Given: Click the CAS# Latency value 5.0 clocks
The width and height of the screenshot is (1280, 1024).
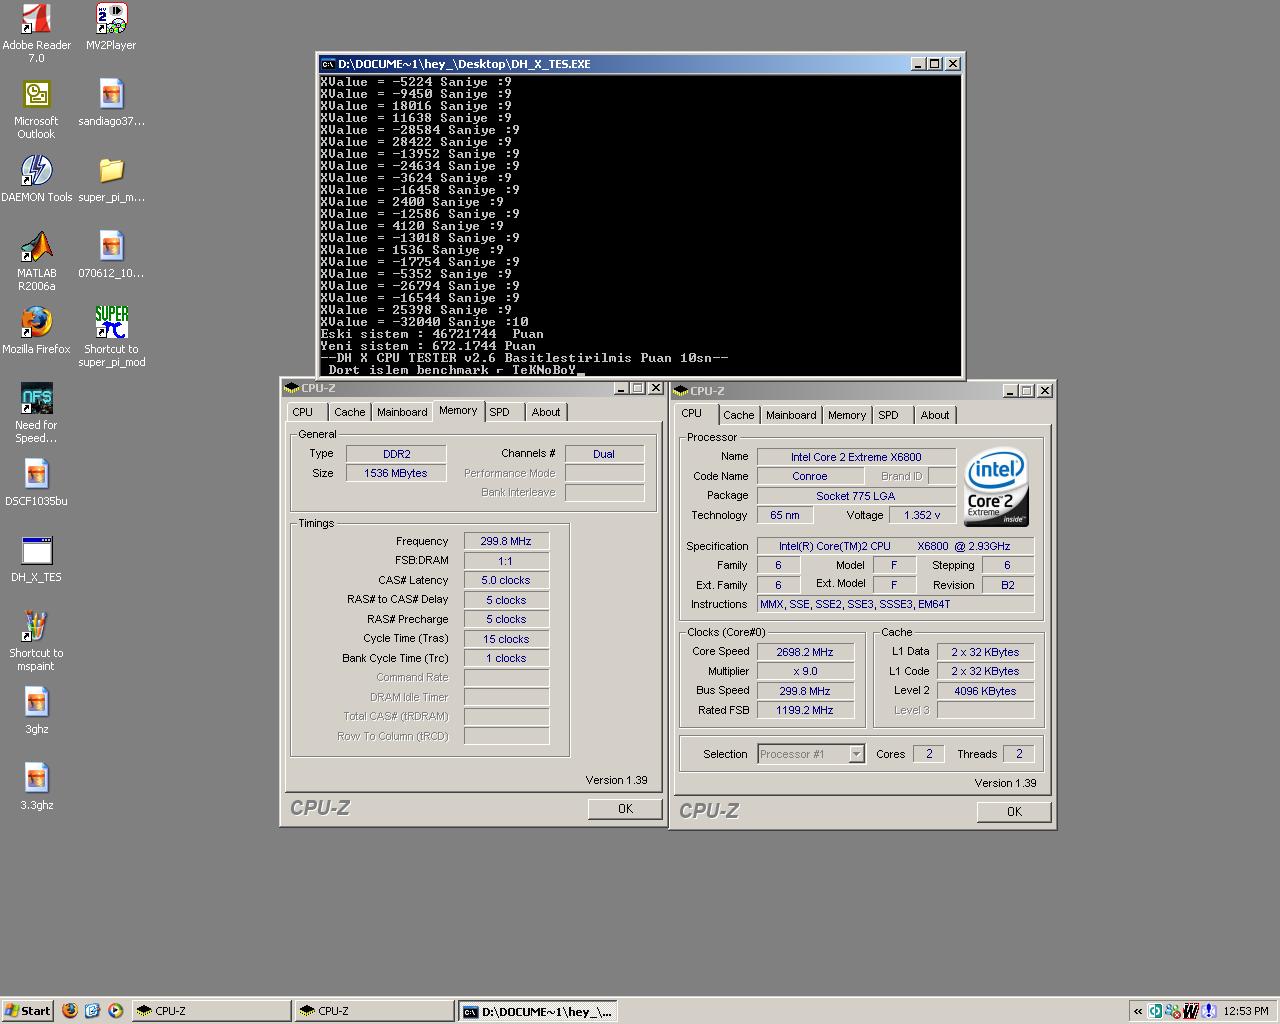Looking at the screenshot, I should tap(506, 580).
